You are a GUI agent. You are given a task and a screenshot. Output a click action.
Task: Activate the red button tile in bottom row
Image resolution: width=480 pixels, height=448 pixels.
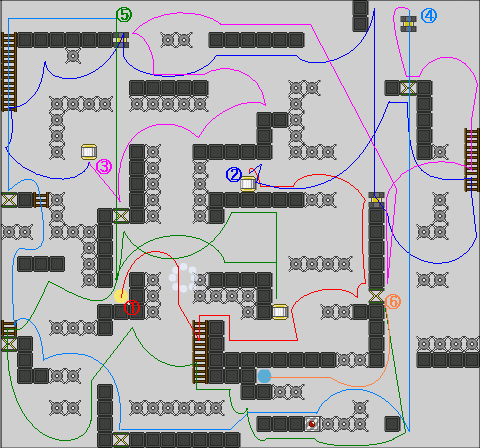pos(312,424)
